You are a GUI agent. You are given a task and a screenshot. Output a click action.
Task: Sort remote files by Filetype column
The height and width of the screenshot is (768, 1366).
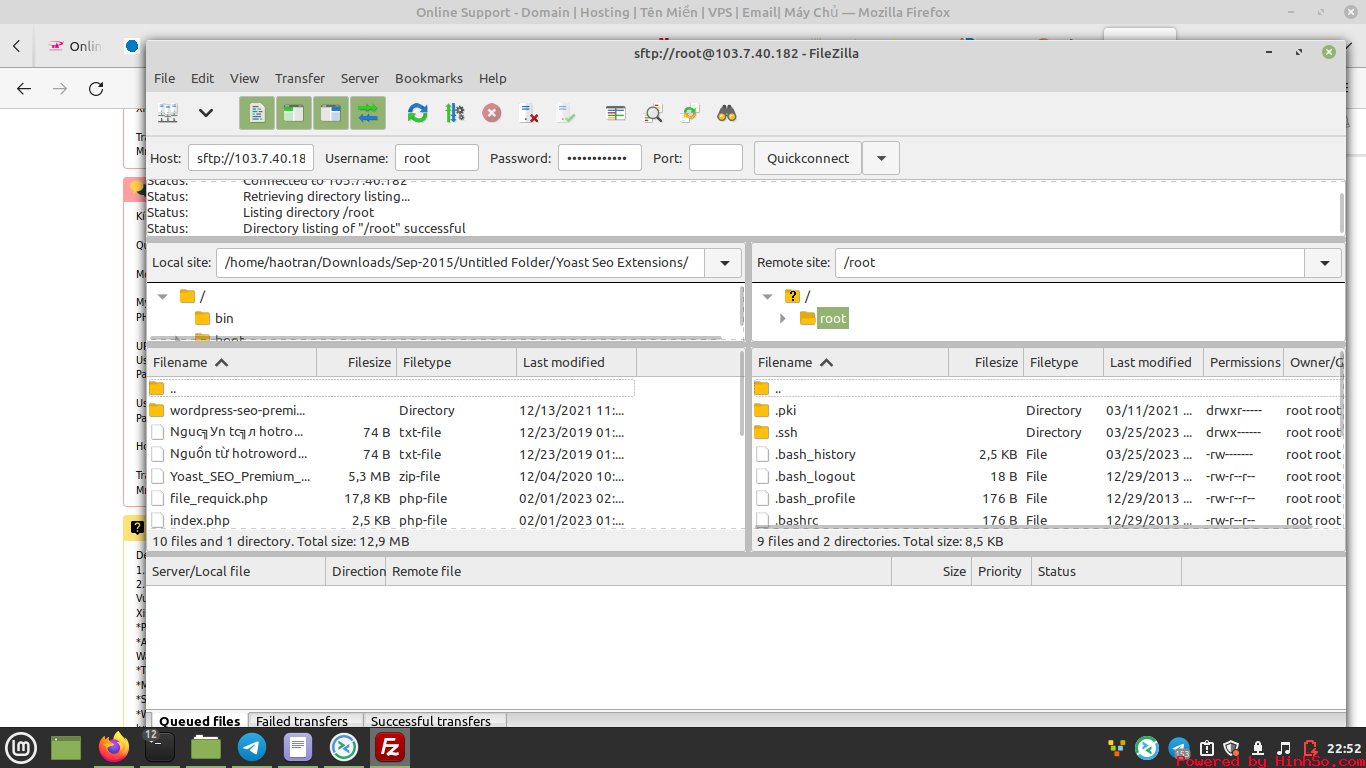1063,362
